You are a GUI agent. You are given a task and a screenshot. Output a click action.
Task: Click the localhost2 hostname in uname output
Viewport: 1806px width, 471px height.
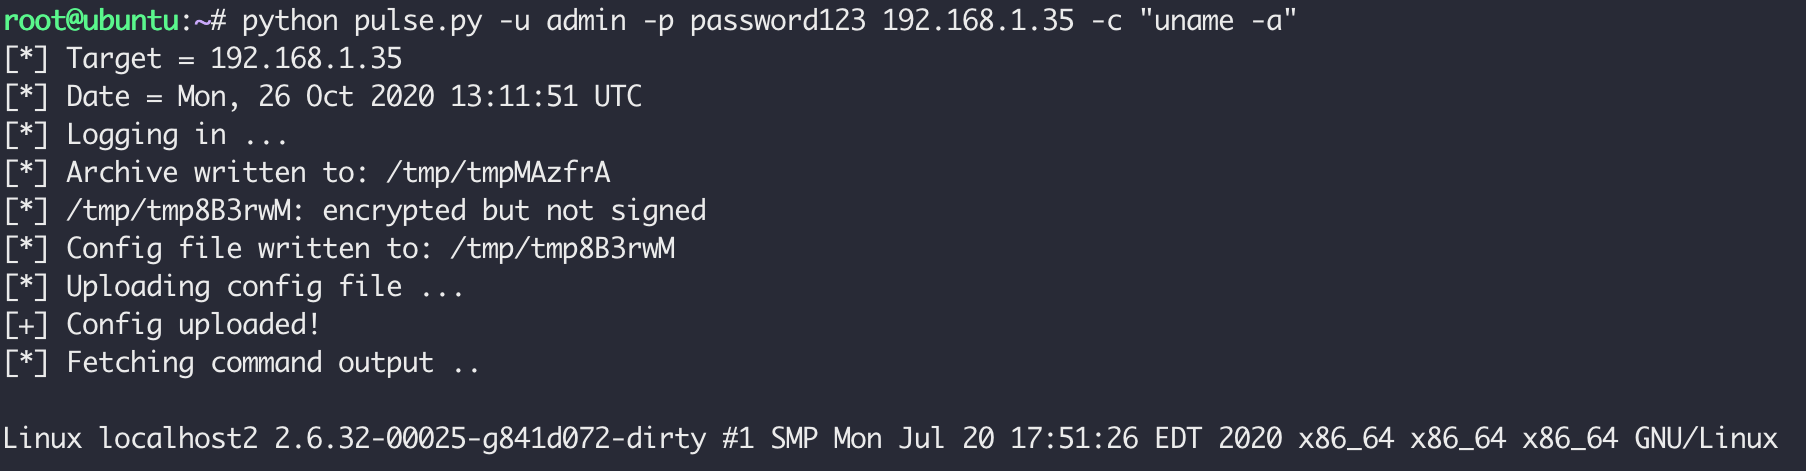click(177, 439)
